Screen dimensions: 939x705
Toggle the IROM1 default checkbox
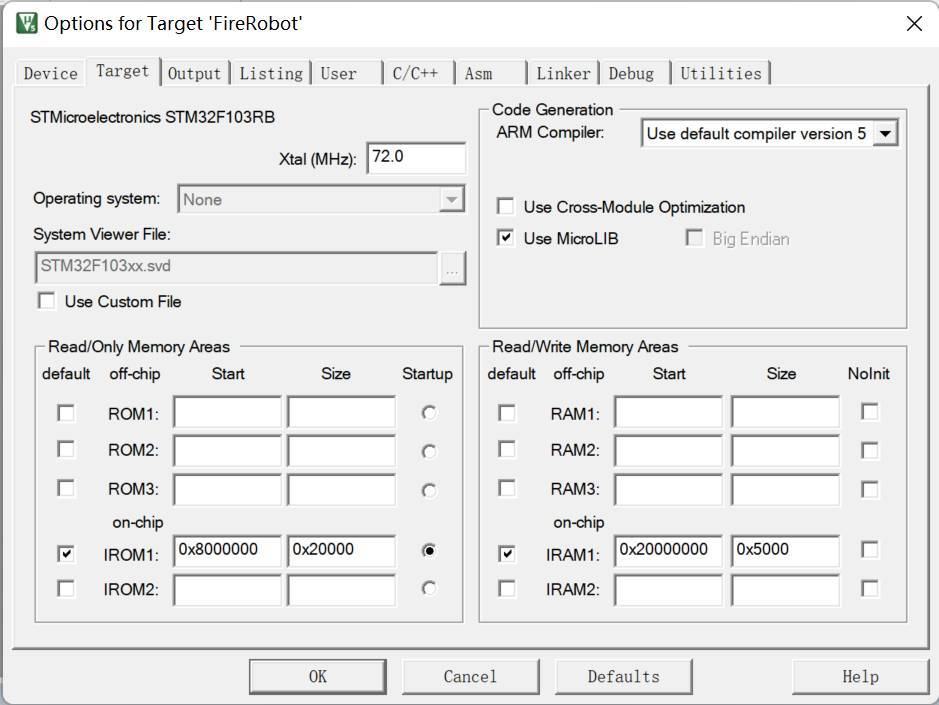pyautogui.click(x=66, y=554)
